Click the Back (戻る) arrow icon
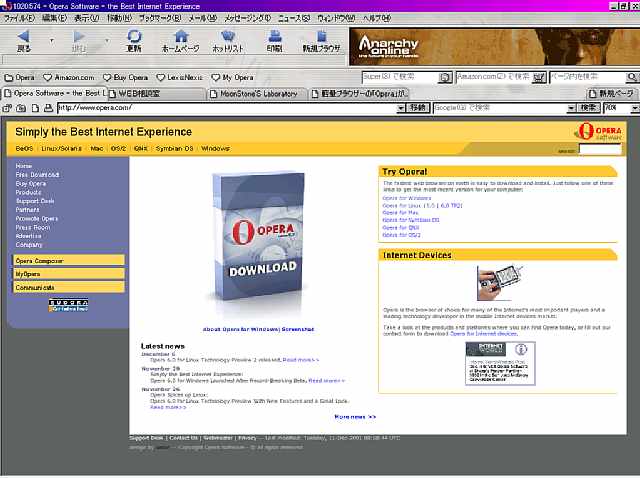Image resolution: width=640 pixels, height=478 pixels. click(x=23, y=36)
